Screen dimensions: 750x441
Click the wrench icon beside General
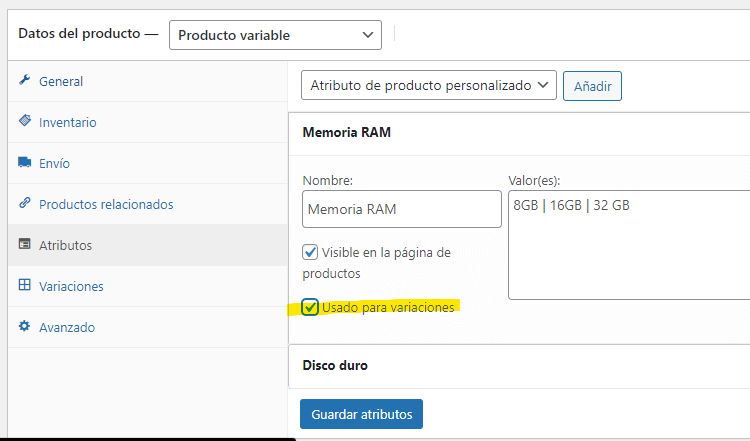24,79
